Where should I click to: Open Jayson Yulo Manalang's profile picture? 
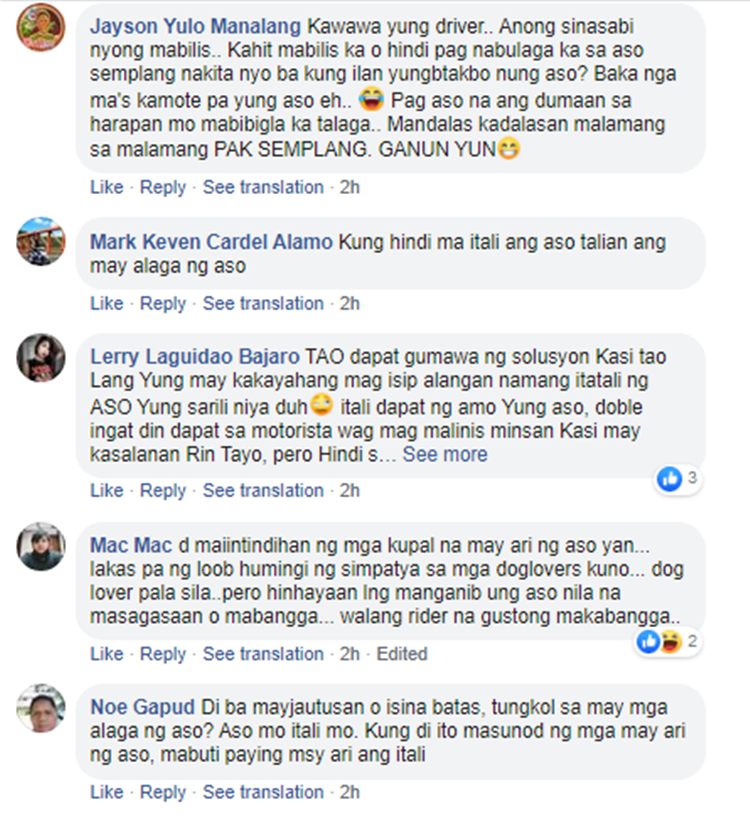pos(41,27)
